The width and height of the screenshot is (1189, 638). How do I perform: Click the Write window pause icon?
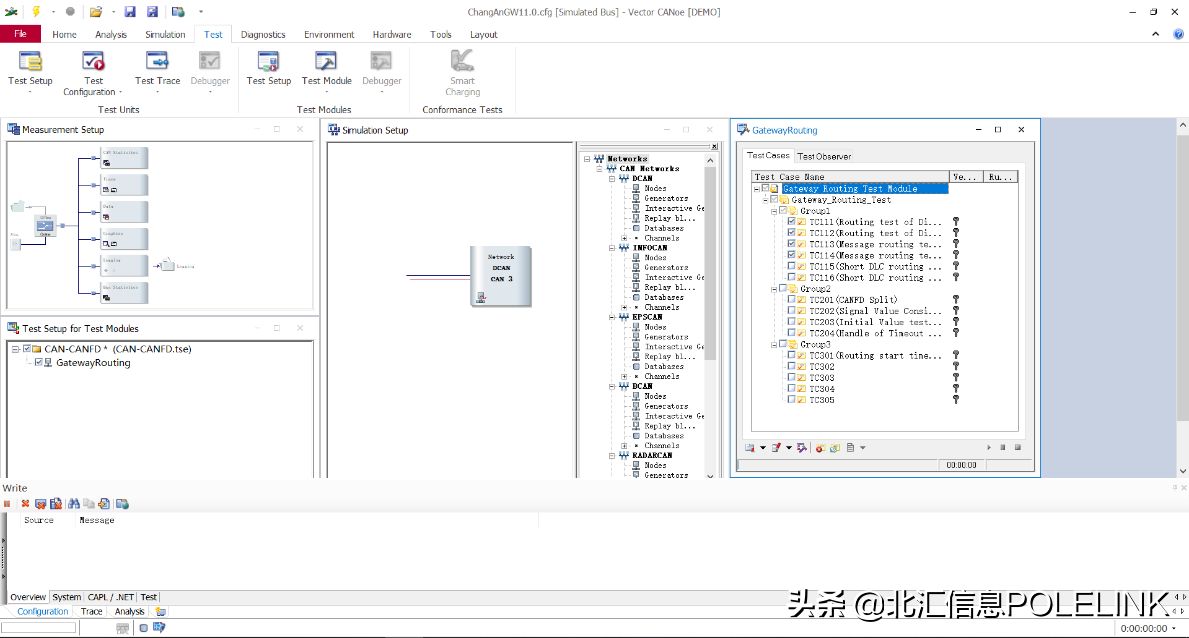[x=8, y=504]
